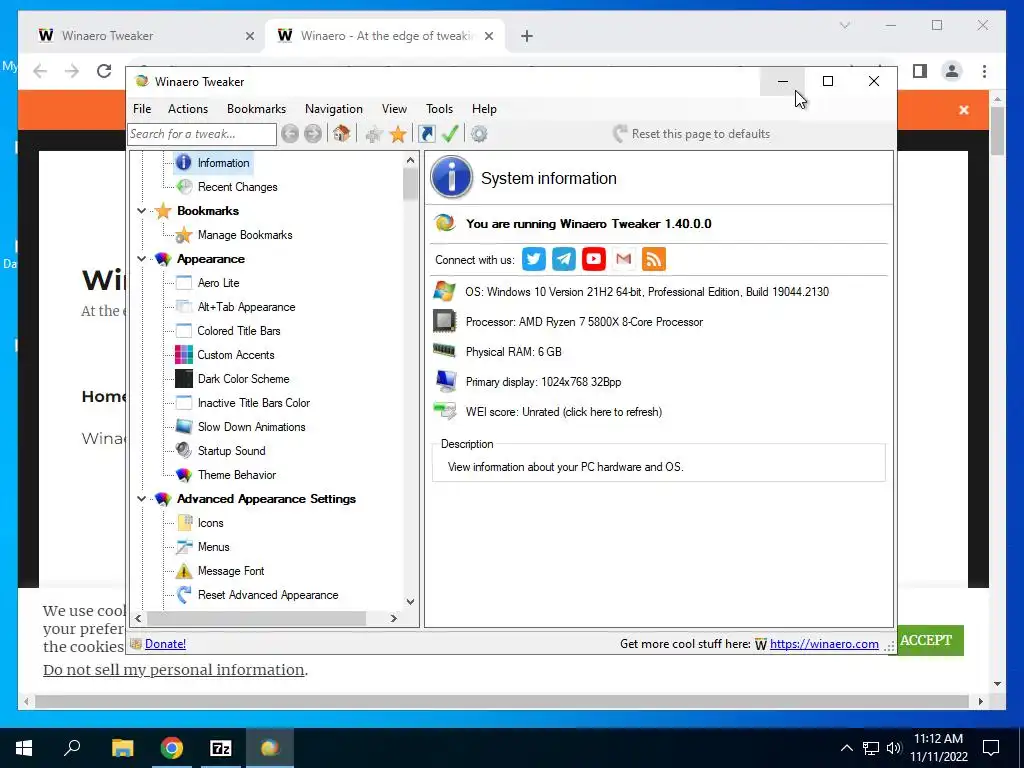Open the Gmail contact icon
This screenshot has height=768, width=1024.
[624, 259]
